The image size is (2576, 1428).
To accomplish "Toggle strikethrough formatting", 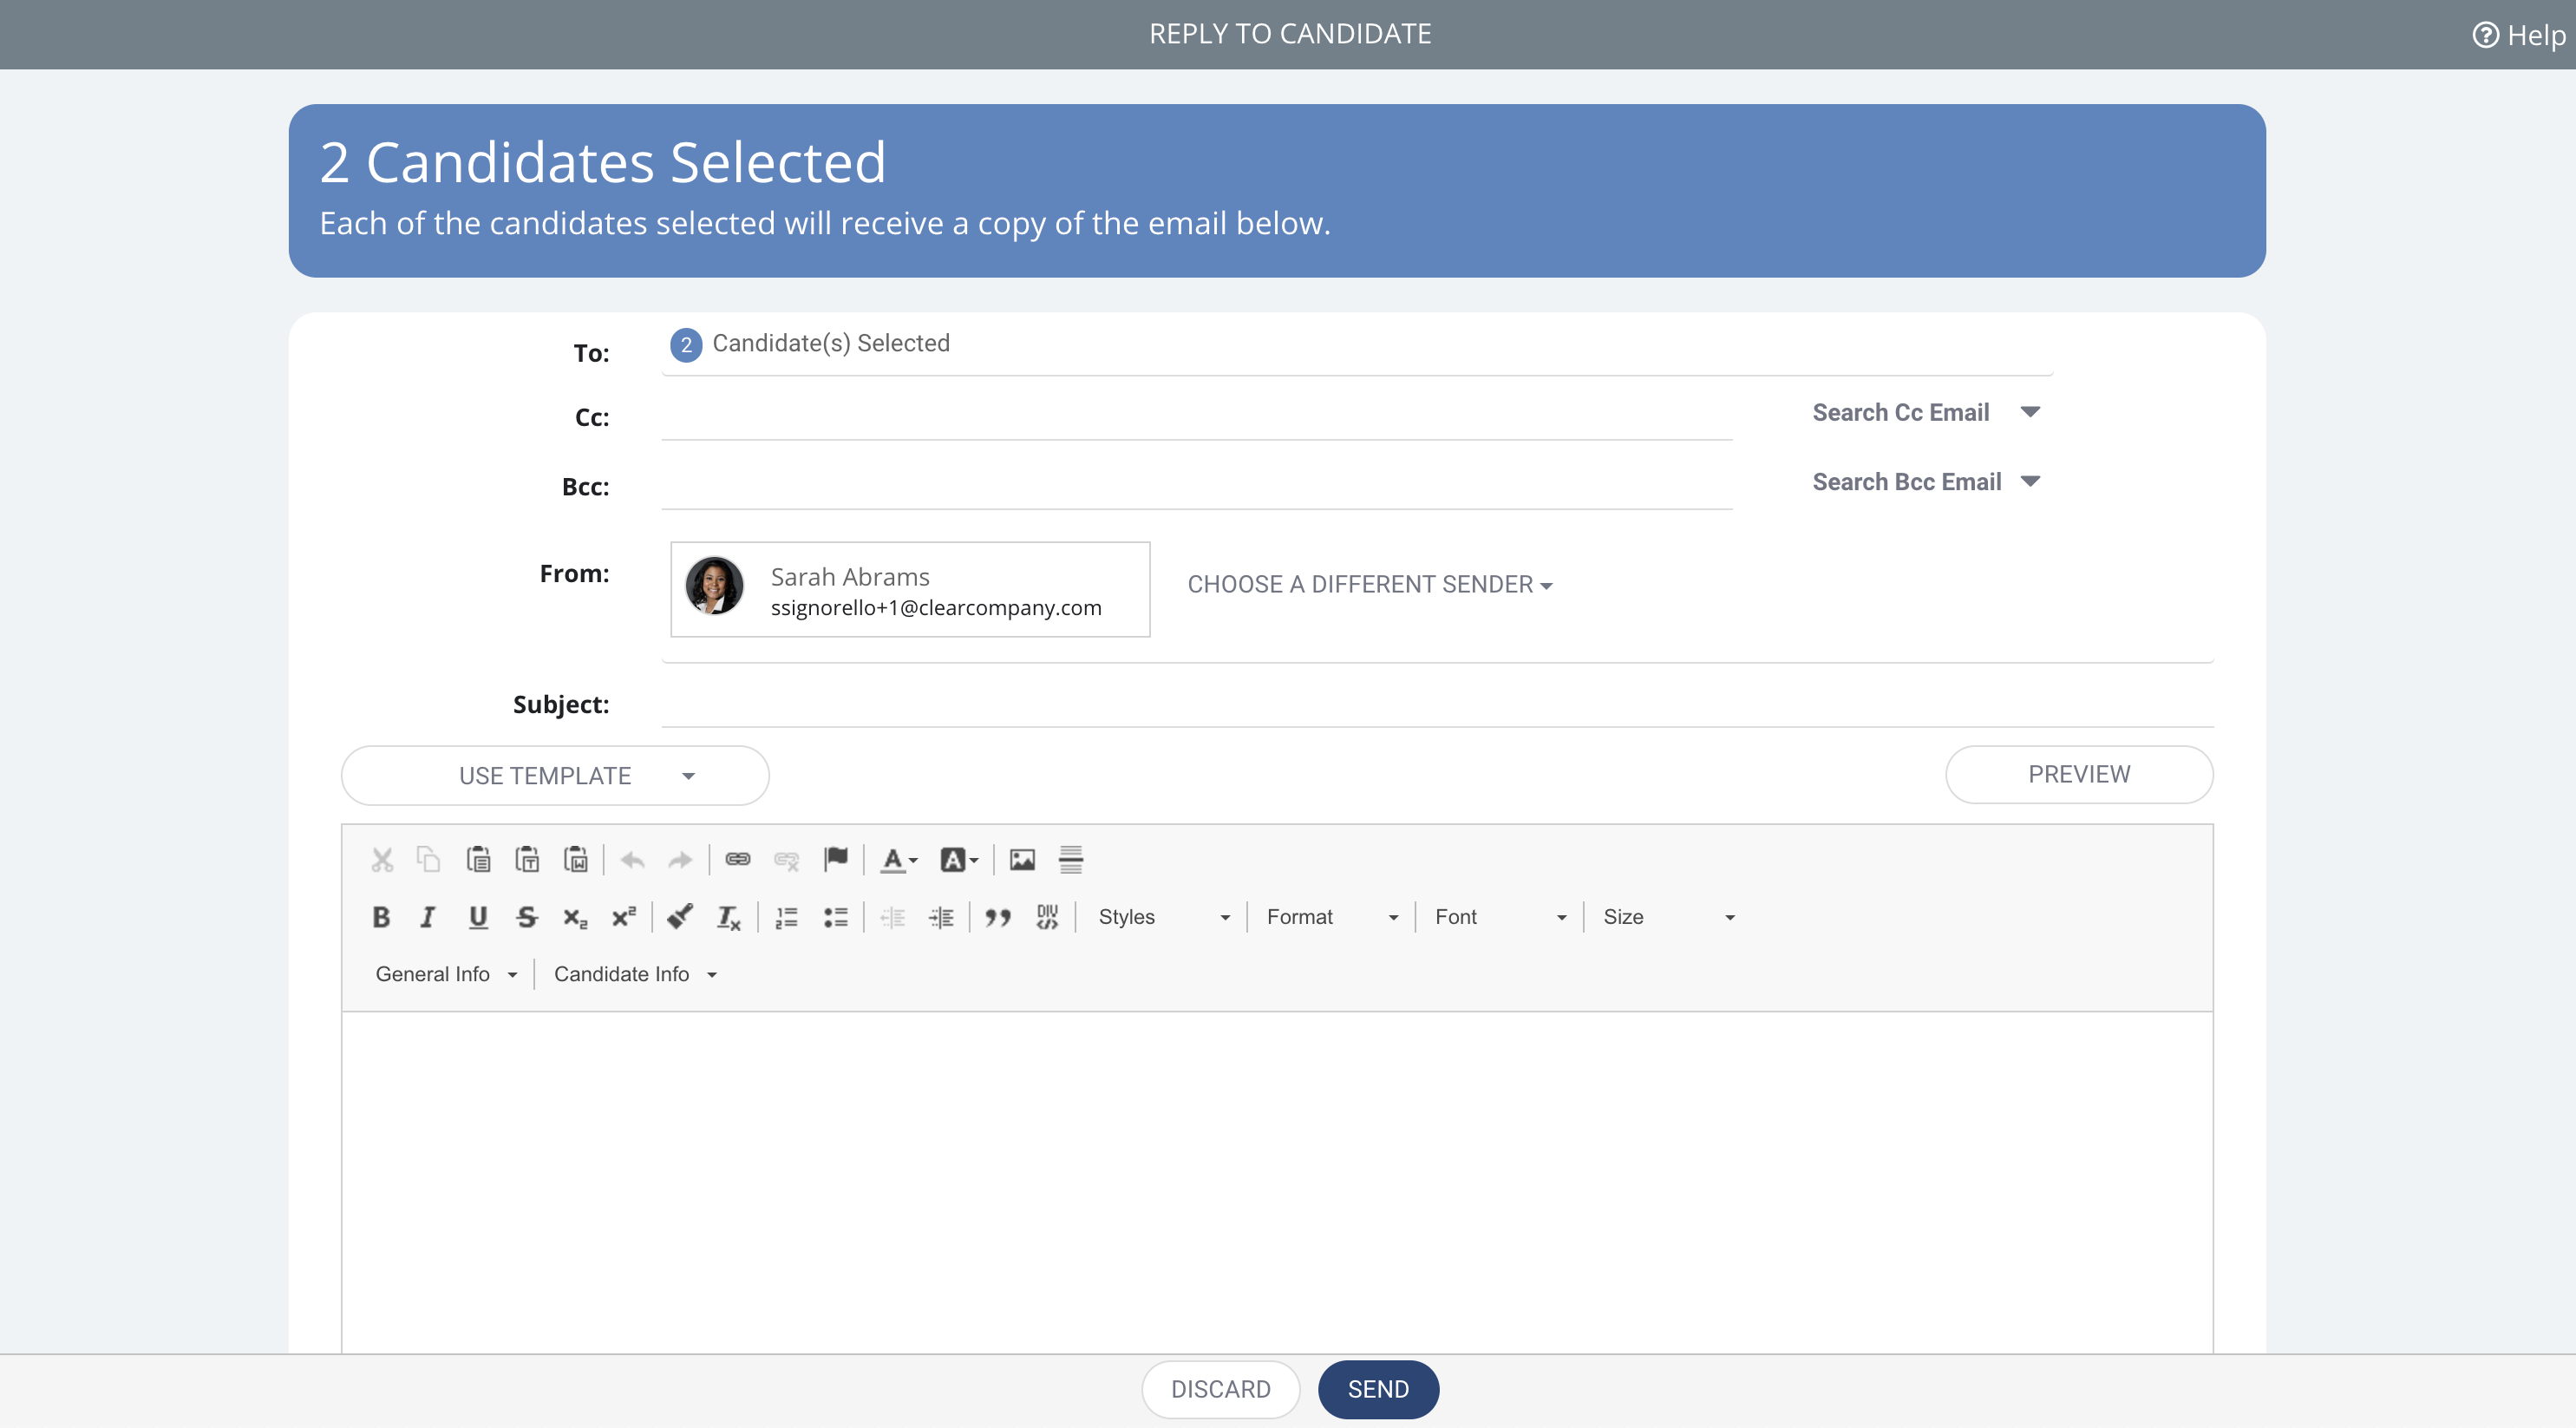I will tap(527, 917).
